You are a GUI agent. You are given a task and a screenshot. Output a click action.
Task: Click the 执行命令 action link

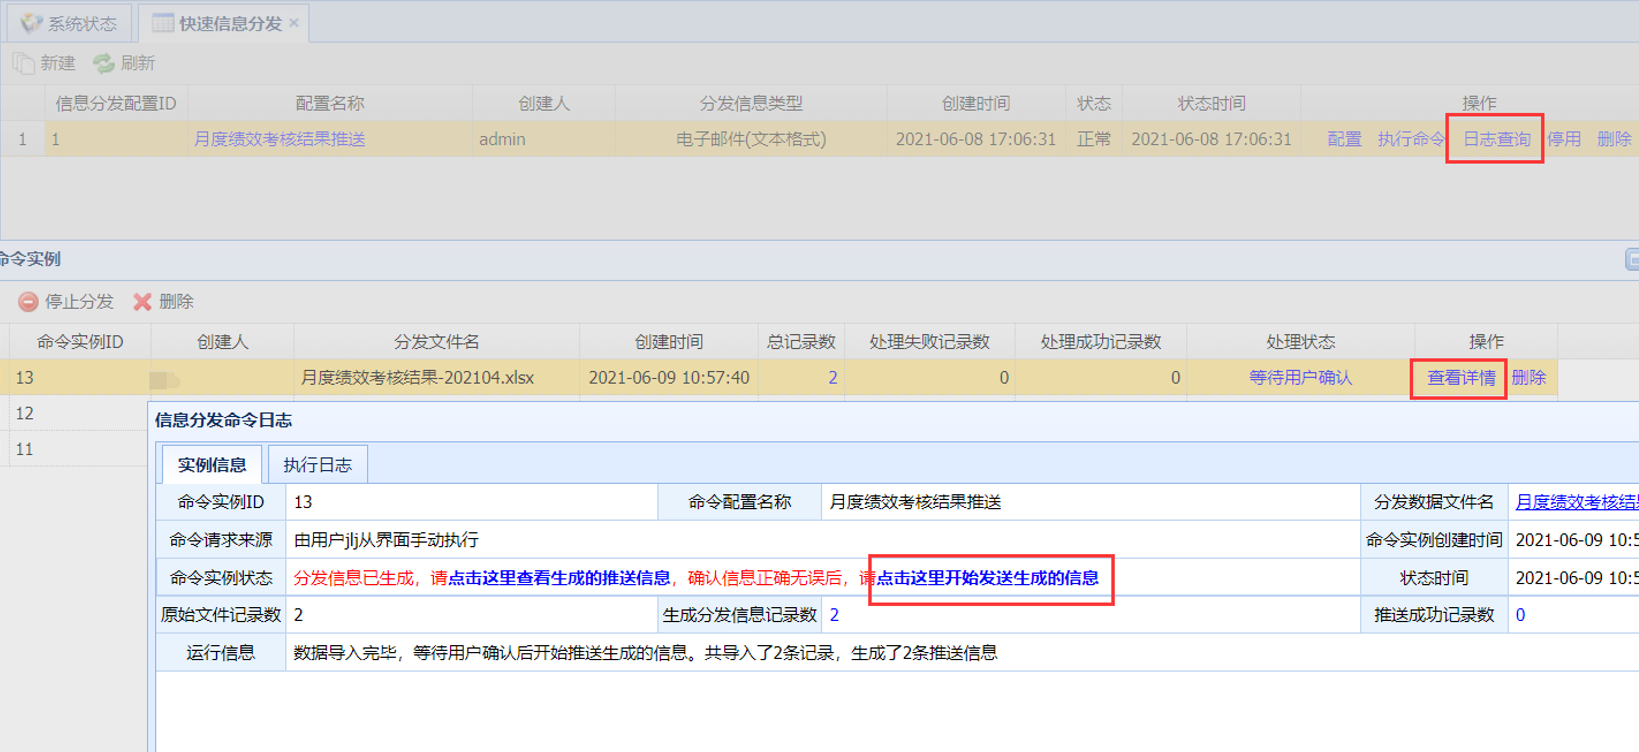[x=1411, y=139]
